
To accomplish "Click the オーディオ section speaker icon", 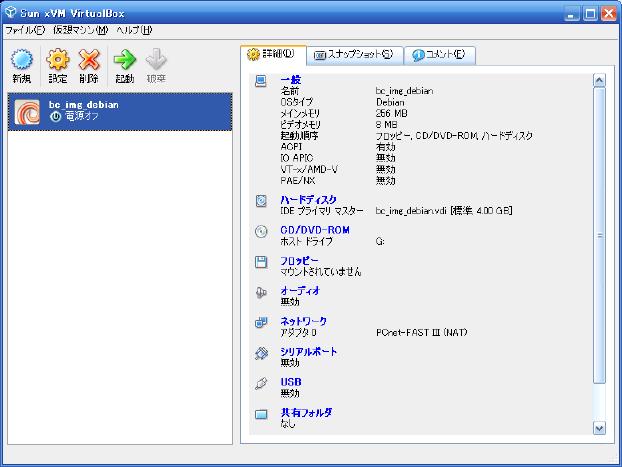I will [x=261, y=292].
